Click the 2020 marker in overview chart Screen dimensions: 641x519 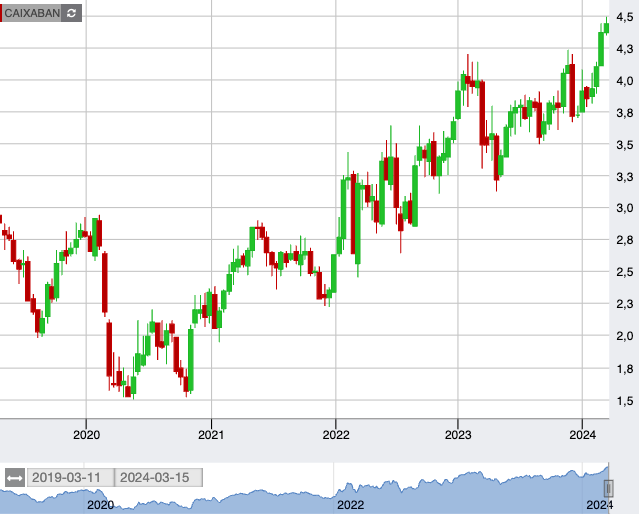[x=101, y=506]
